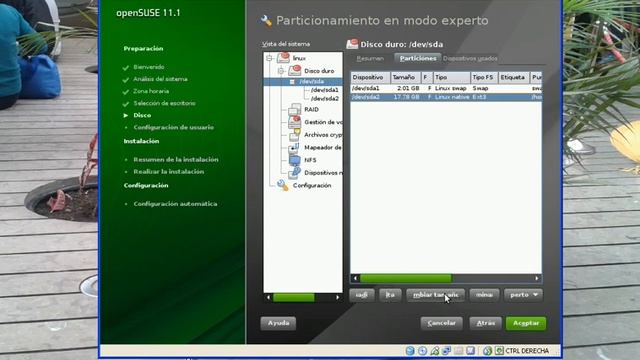Click VirtualBox display status icon
This screenshot has height=360, width=640.
[x=471, y=351]
